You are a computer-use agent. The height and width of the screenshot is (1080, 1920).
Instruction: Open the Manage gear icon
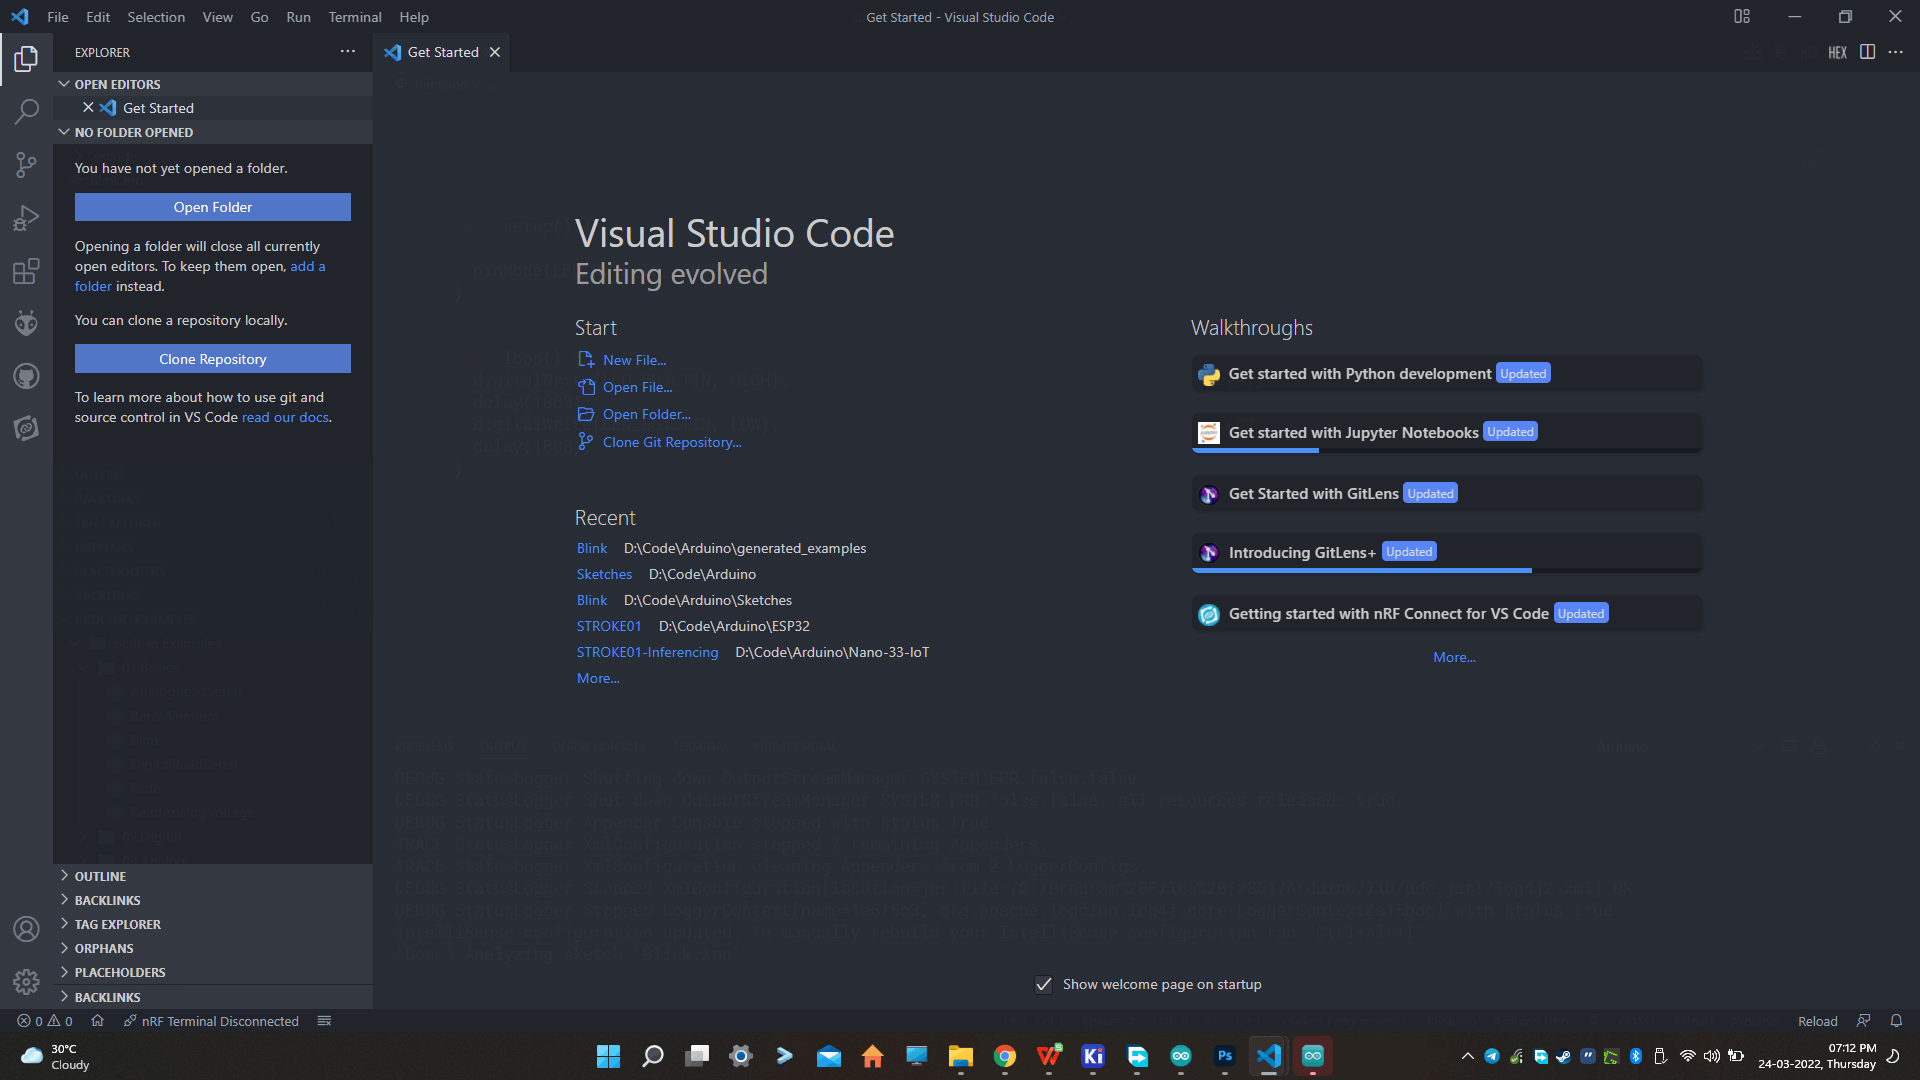[x=26, y=982]
